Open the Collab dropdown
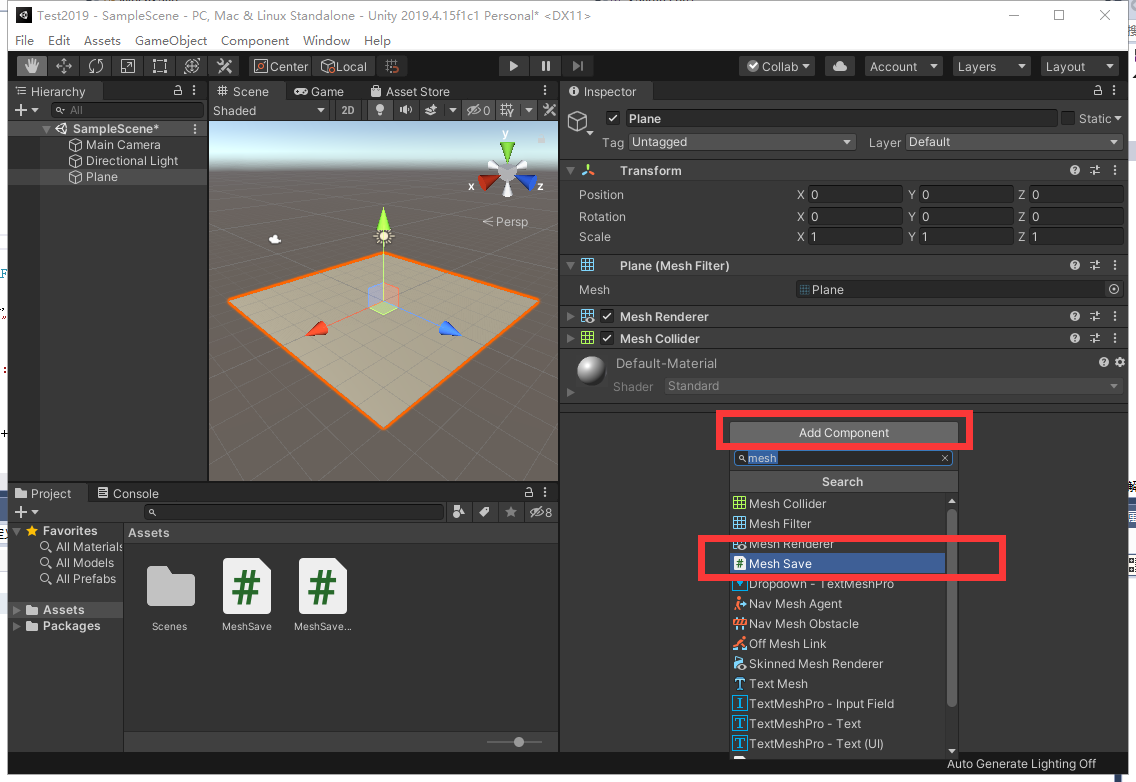 778,66
